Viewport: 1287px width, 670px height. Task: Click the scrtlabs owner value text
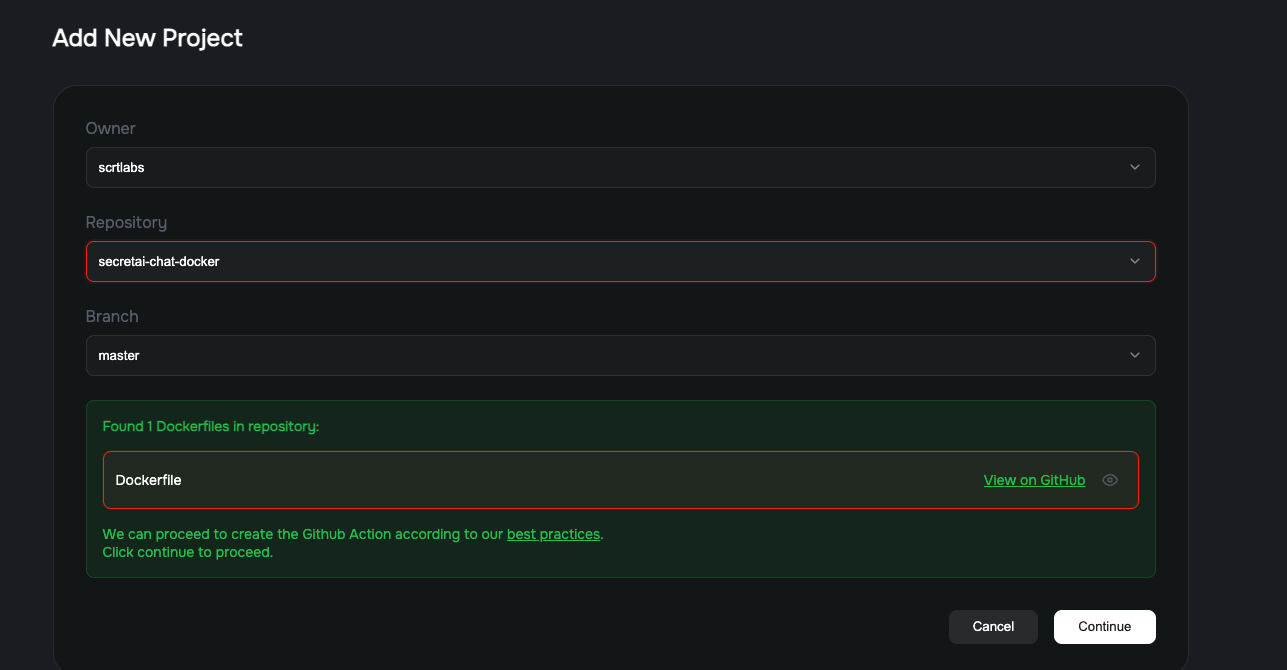tap(121, 167)
